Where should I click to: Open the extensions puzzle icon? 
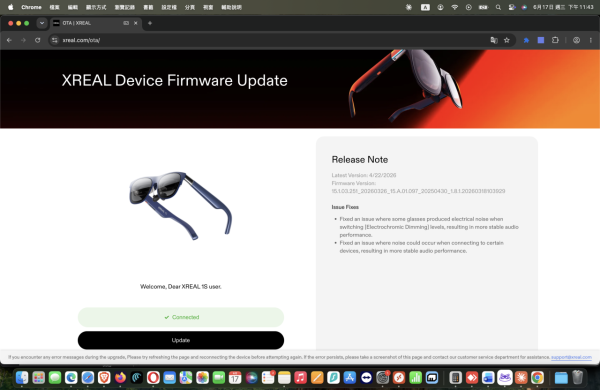[555, 40]
